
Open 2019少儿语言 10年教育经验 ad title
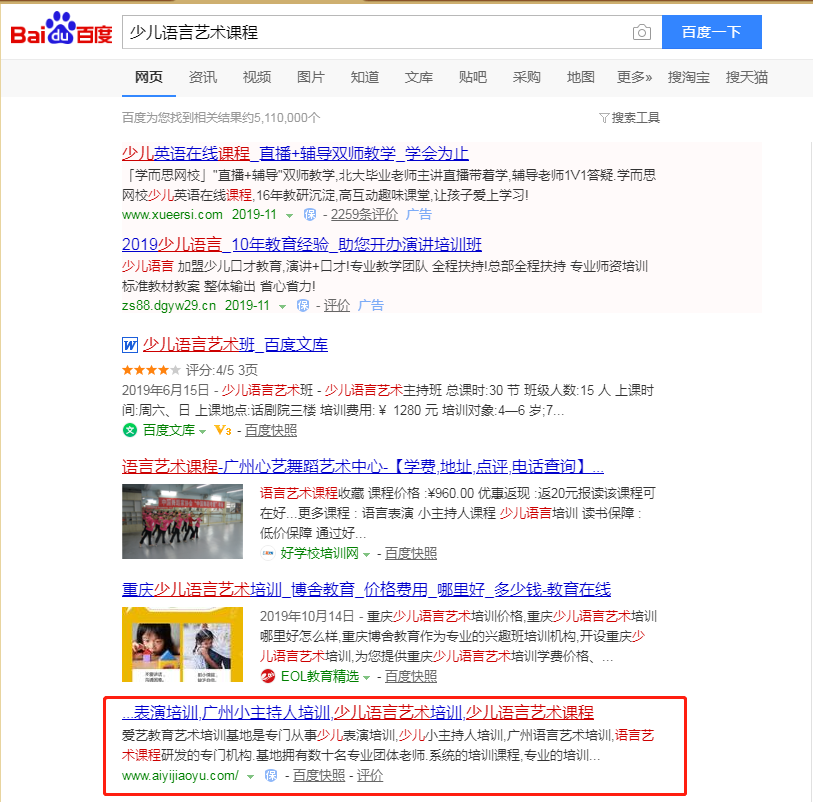302,244
